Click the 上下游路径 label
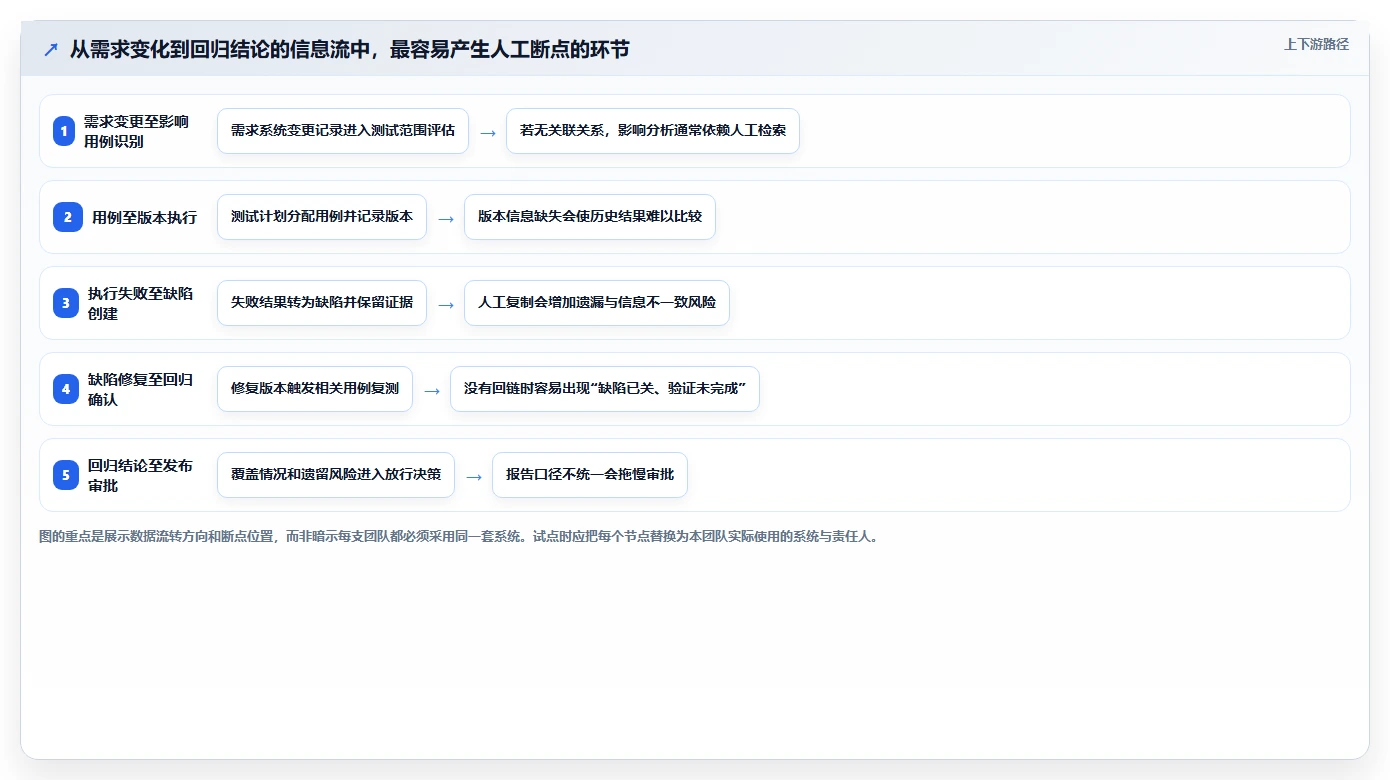The width and height of the screenshot is (1390, 780). [x=1316, y=44]
